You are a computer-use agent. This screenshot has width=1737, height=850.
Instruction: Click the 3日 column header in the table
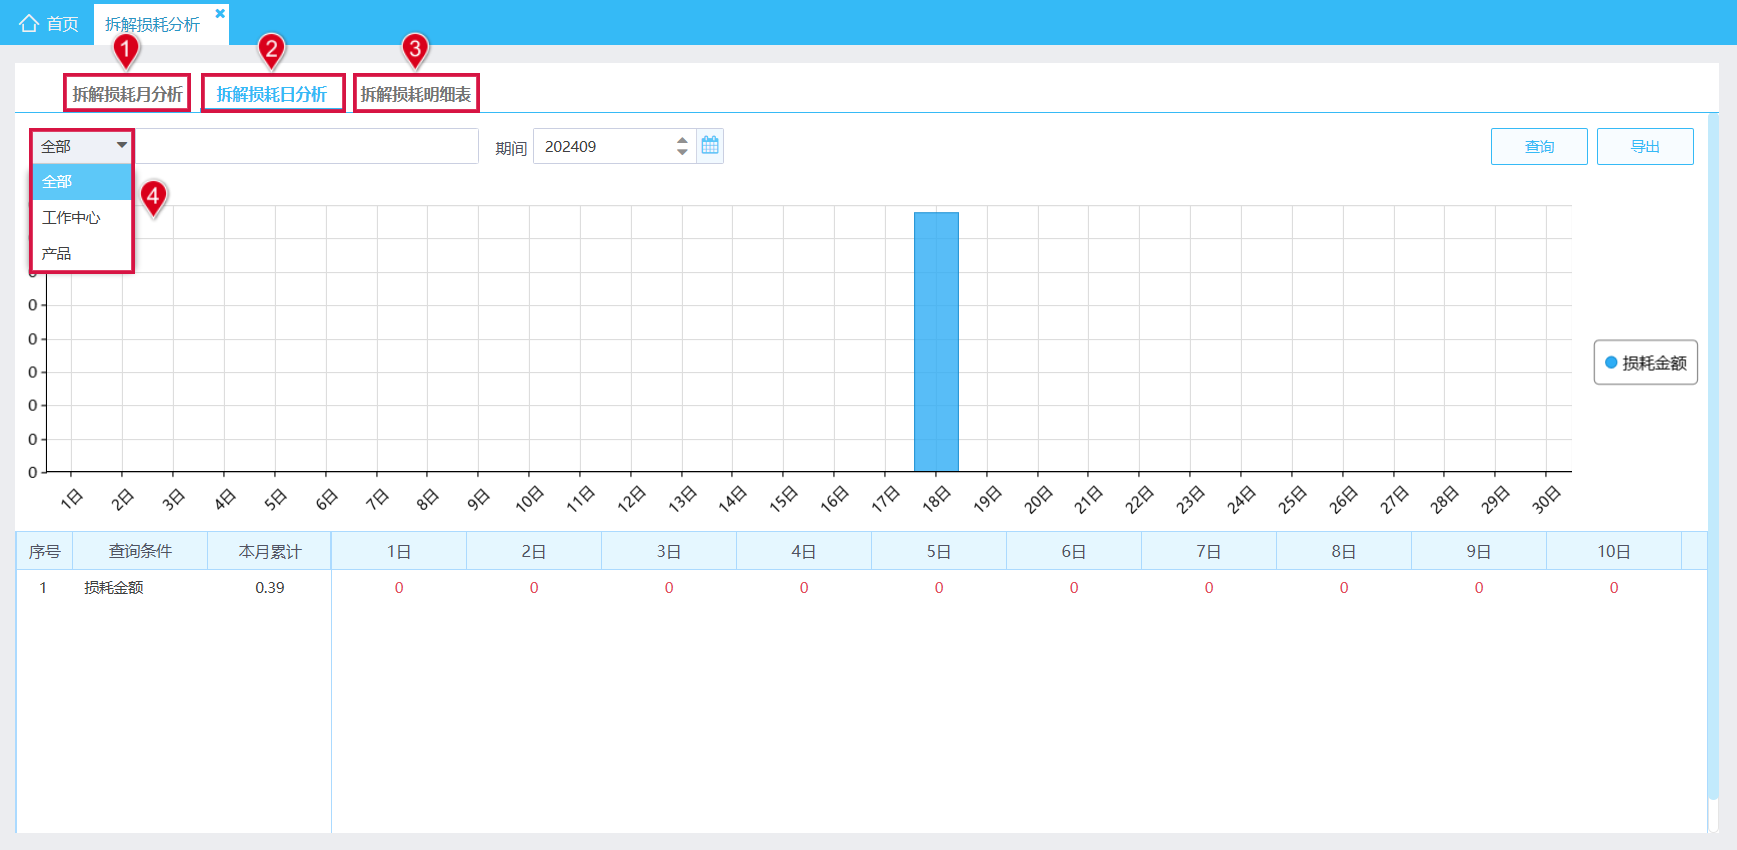point(669,551)
